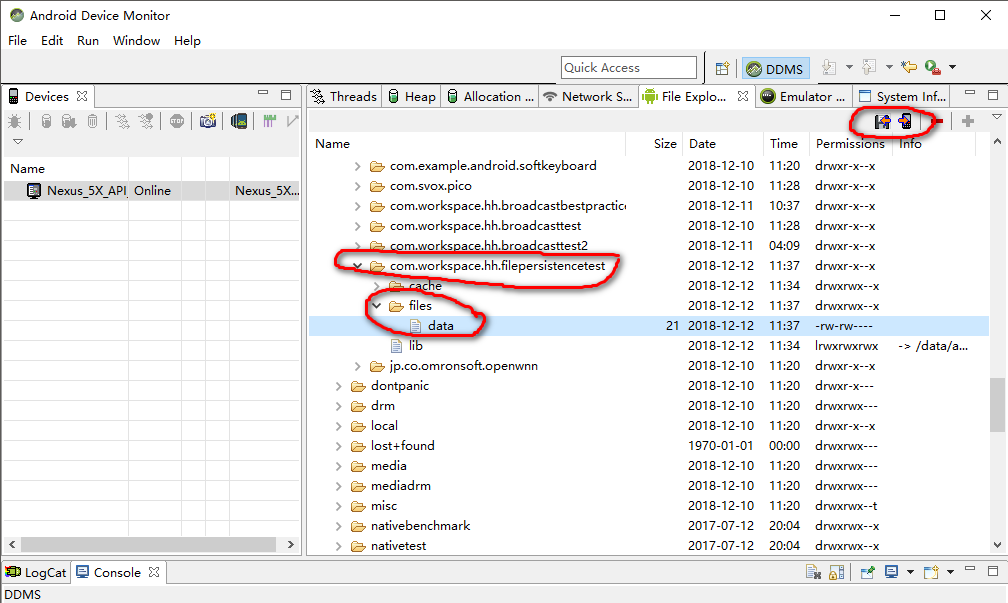Open the Open Console dropdown arrow
Image resolution: width=1008 pixels, height=603 pixels.
[x=950, y=572]
